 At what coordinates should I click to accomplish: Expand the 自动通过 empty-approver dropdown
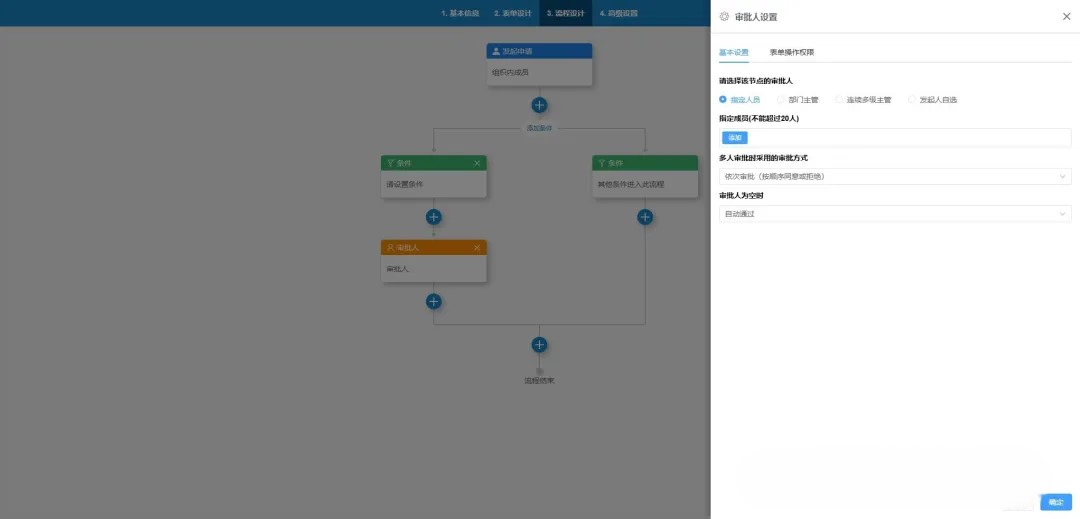pyautogui.click(x=894, y=214)
